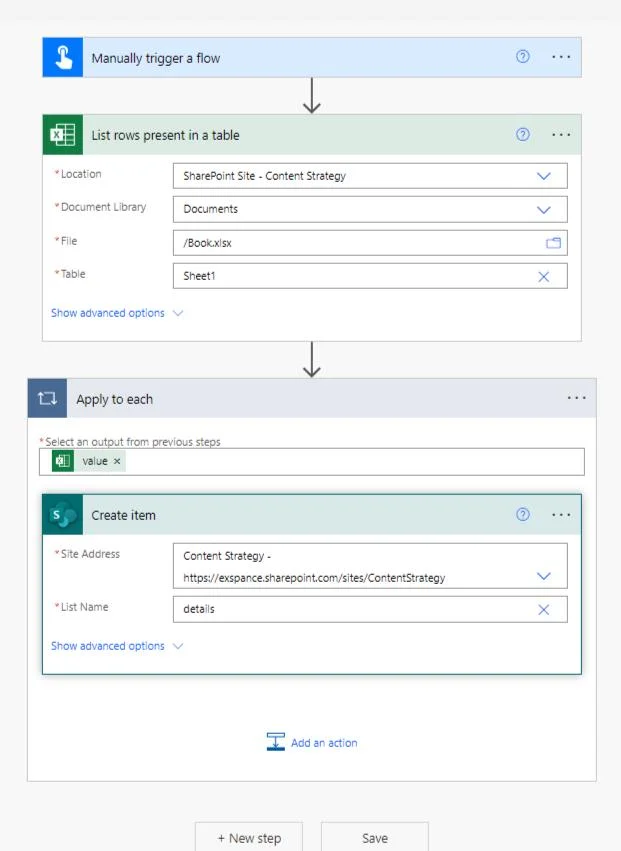The image size is (621, 851).
Task: Click the Apply to each loop icon
Action: 47,398
